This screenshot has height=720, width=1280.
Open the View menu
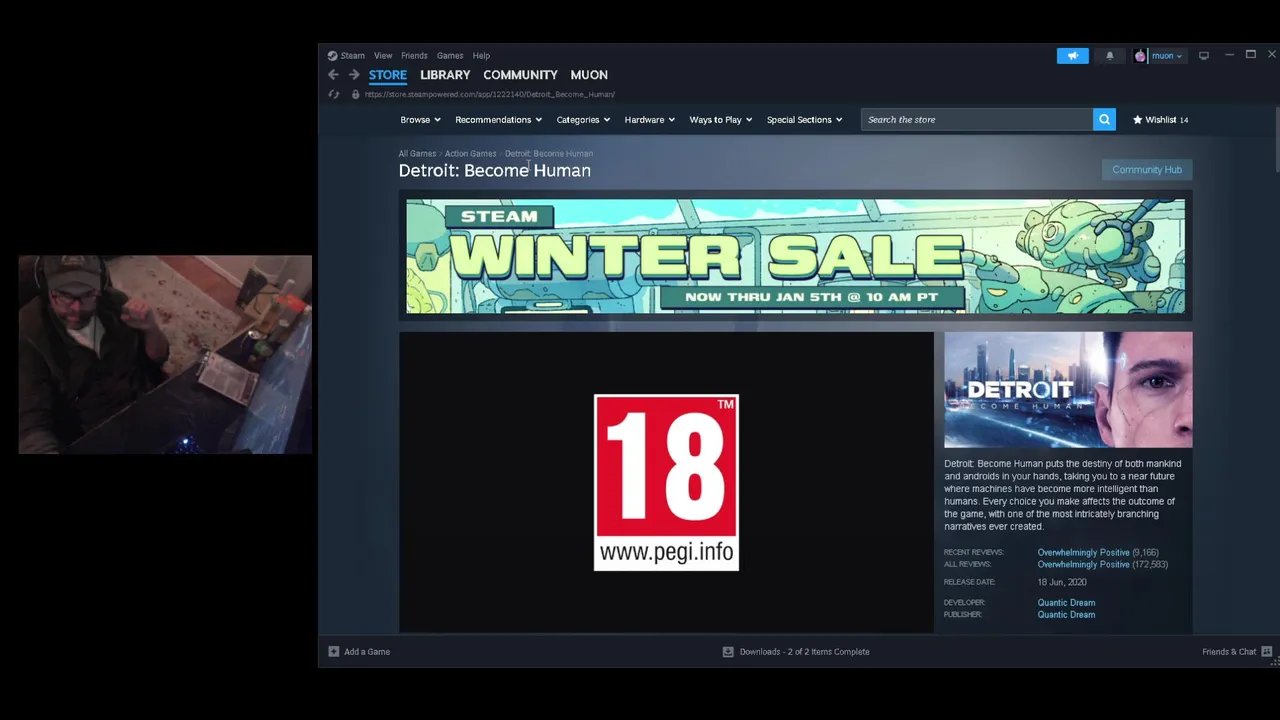(383, 56)
